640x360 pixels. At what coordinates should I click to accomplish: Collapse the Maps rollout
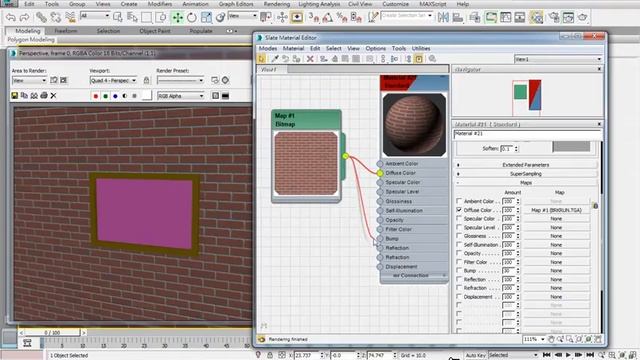pos(526,183)
